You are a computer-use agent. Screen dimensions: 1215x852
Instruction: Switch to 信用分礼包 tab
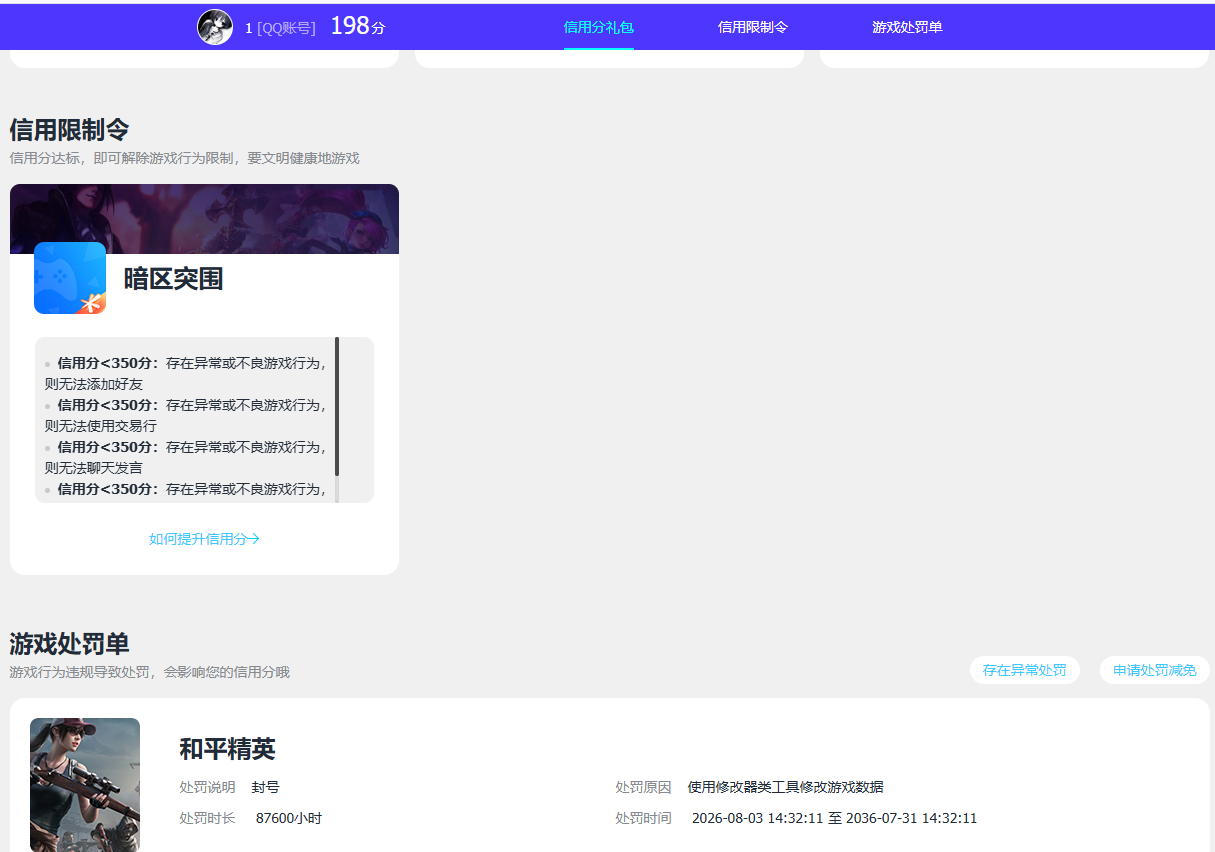pyautogui.click(x=599, y=27)
